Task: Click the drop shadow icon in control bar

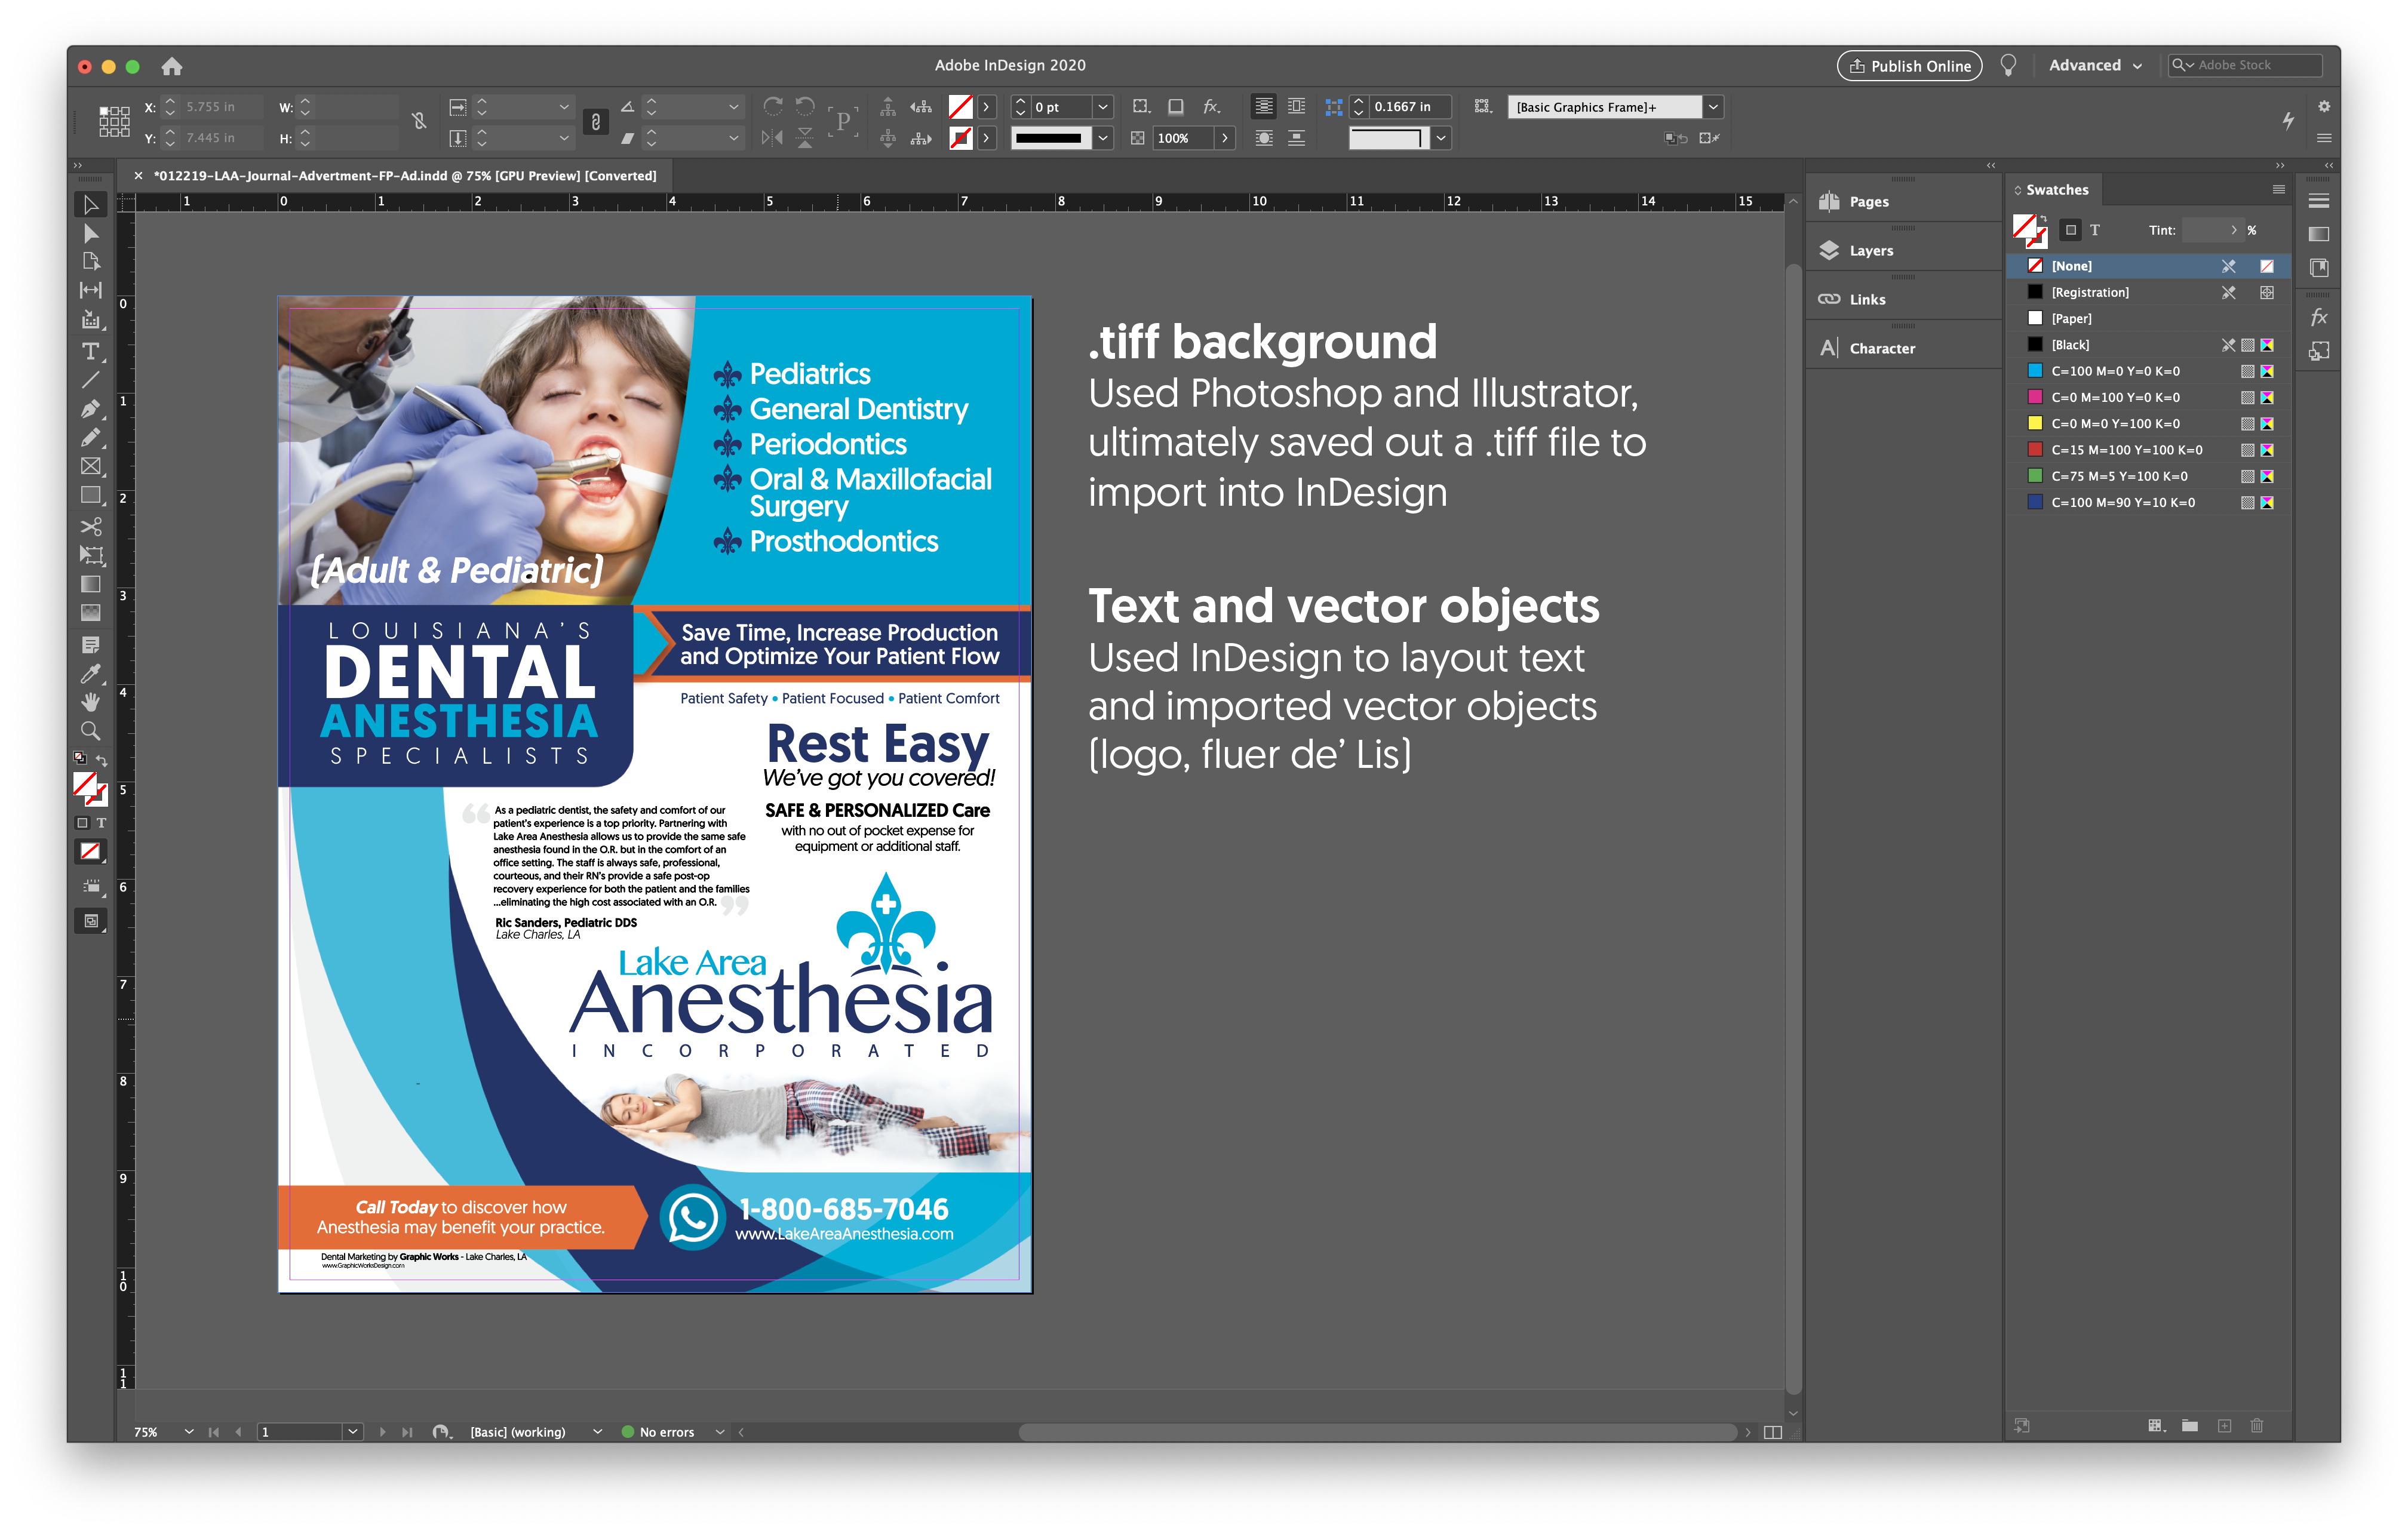Action: tap(1176, 107)
